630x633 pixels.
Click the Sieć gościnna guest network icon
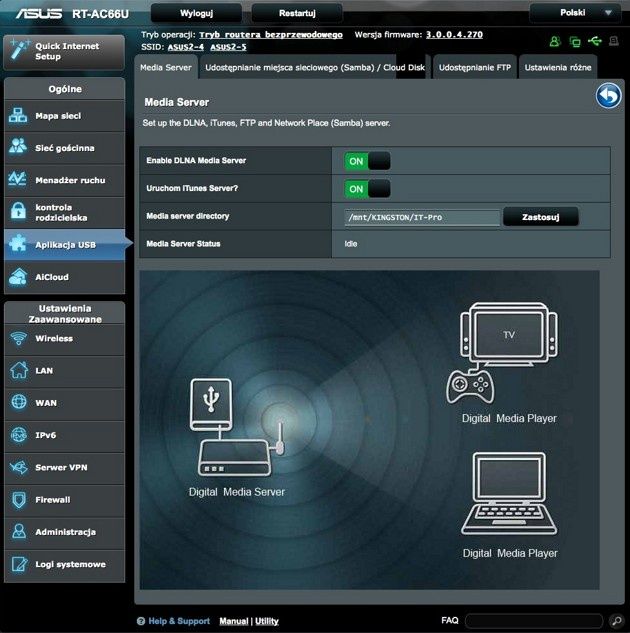point(18,147)
